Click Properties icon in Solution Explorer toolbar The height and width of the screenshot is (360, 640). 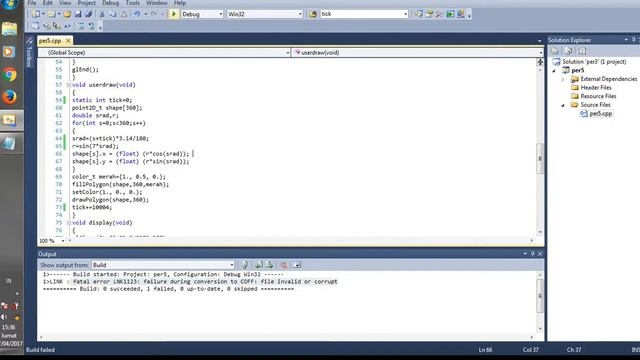555,51
